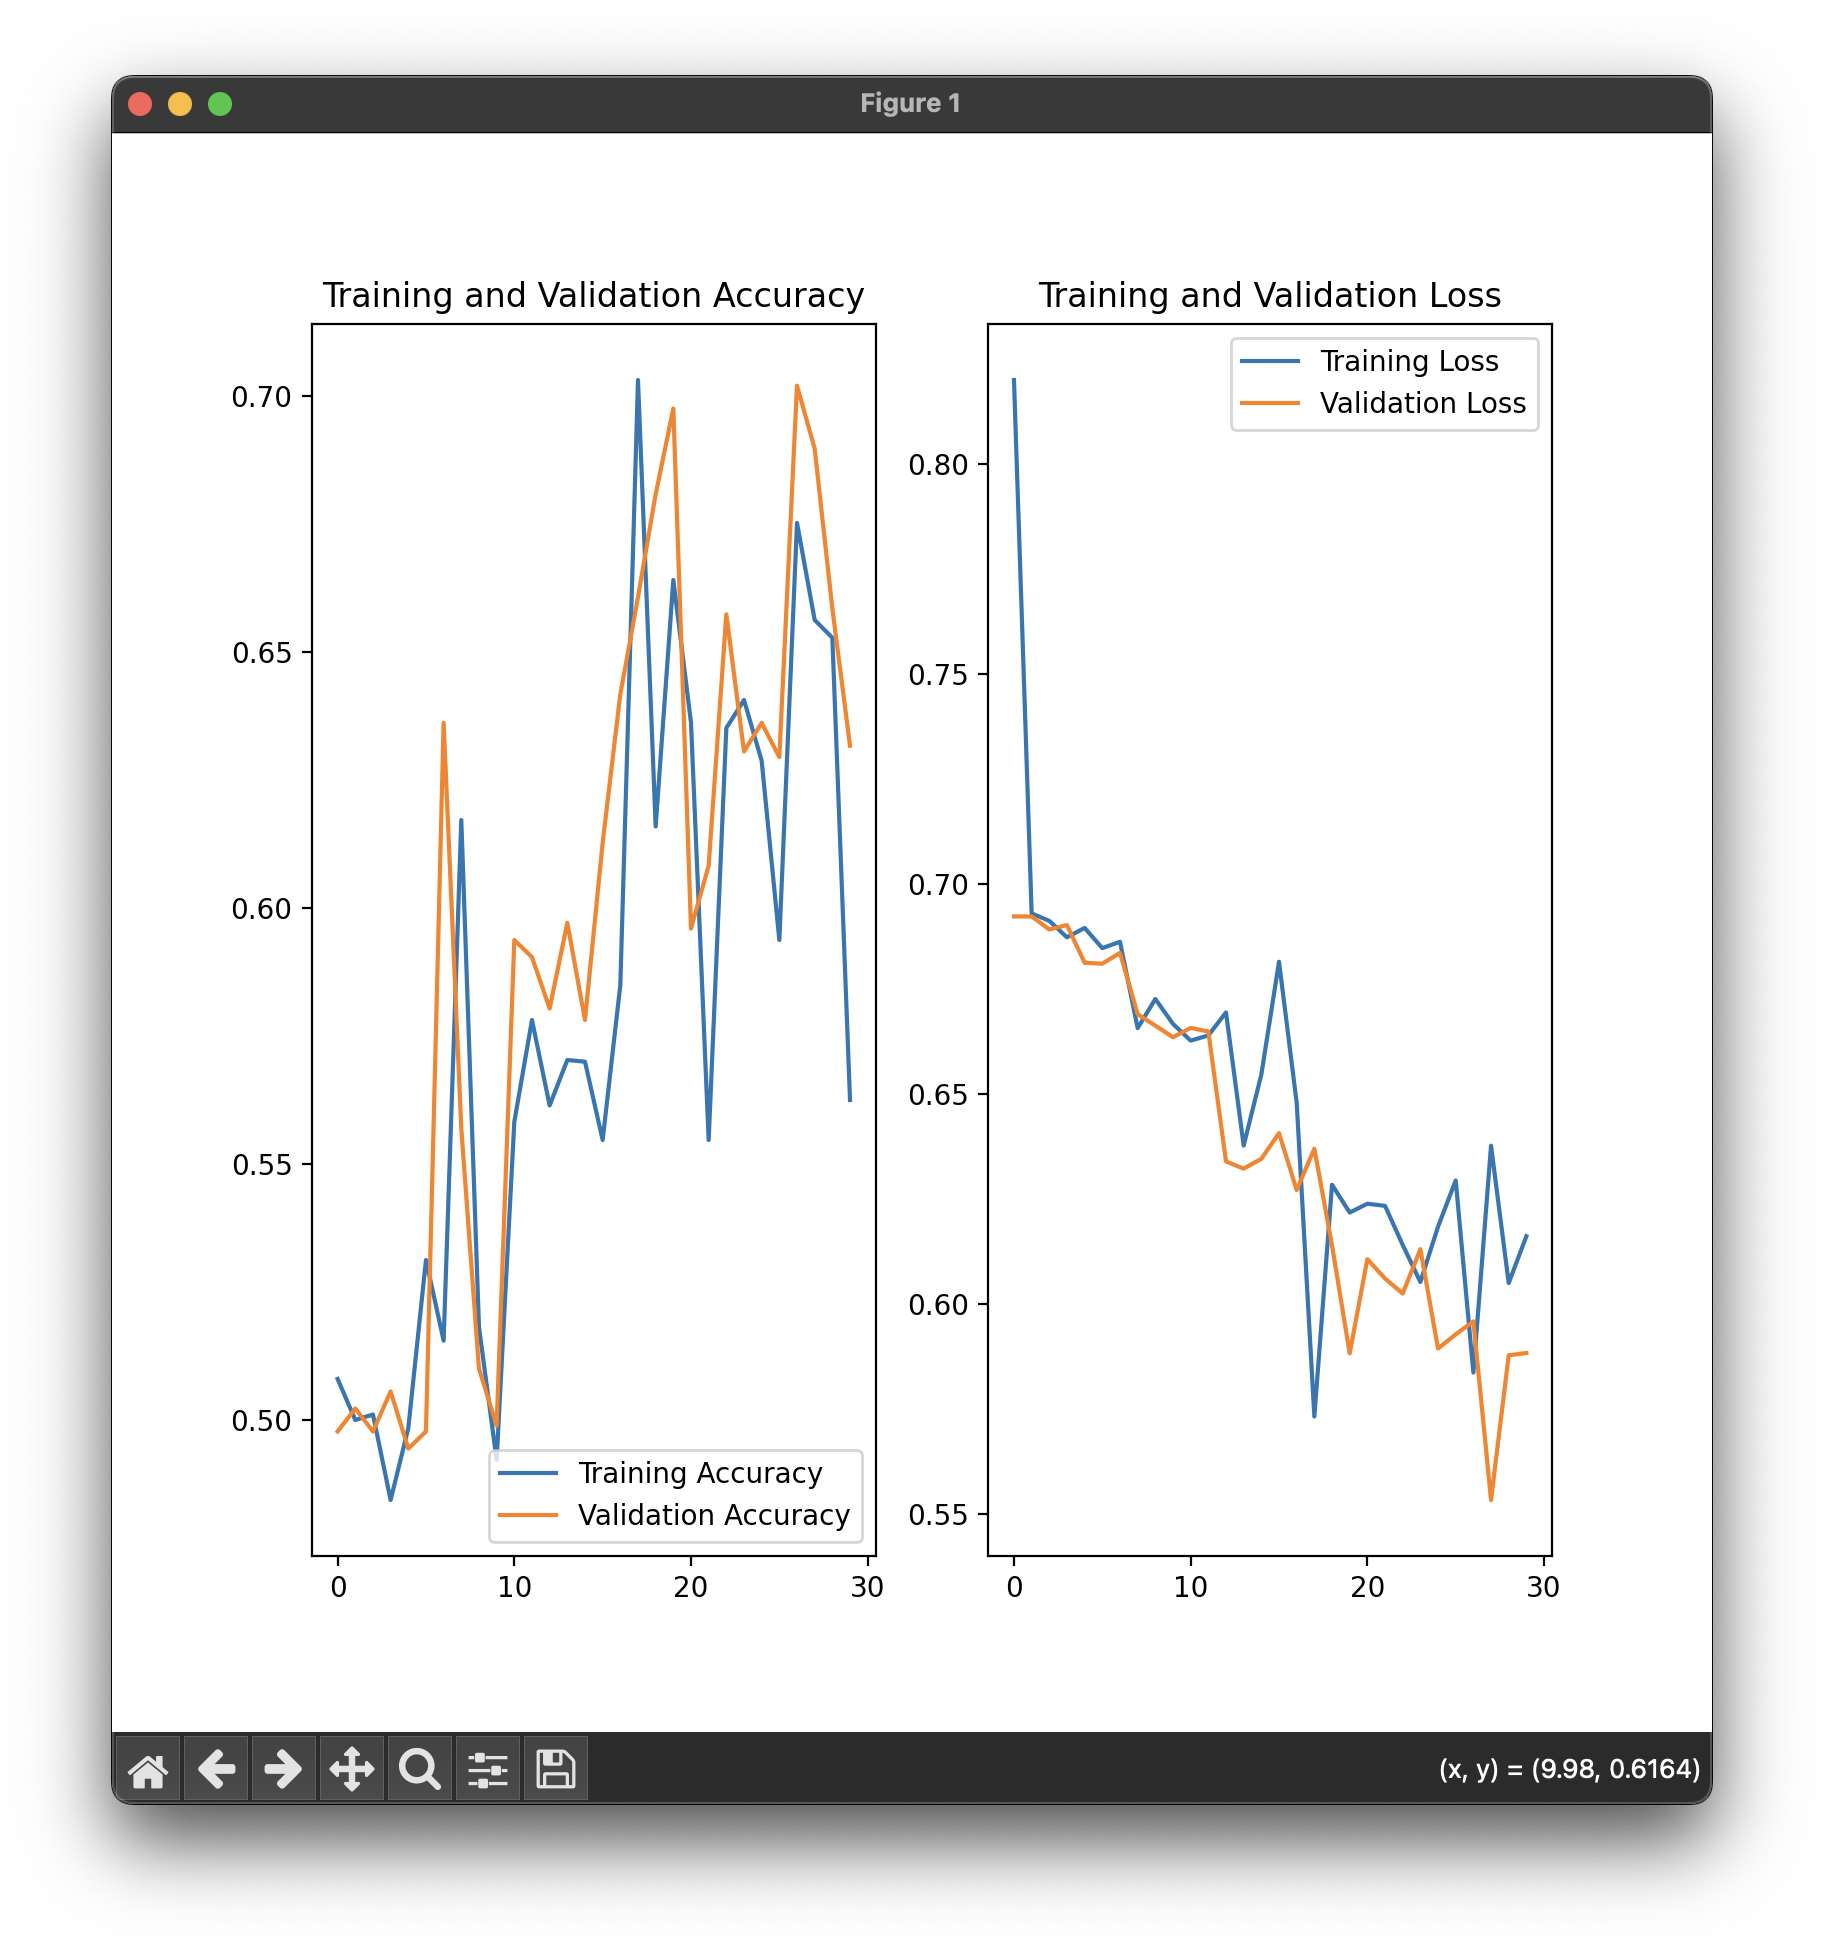Click the Training and Validation Loss title
The width and height of the screenshot is (1824, 1952).
point(1269,296)
